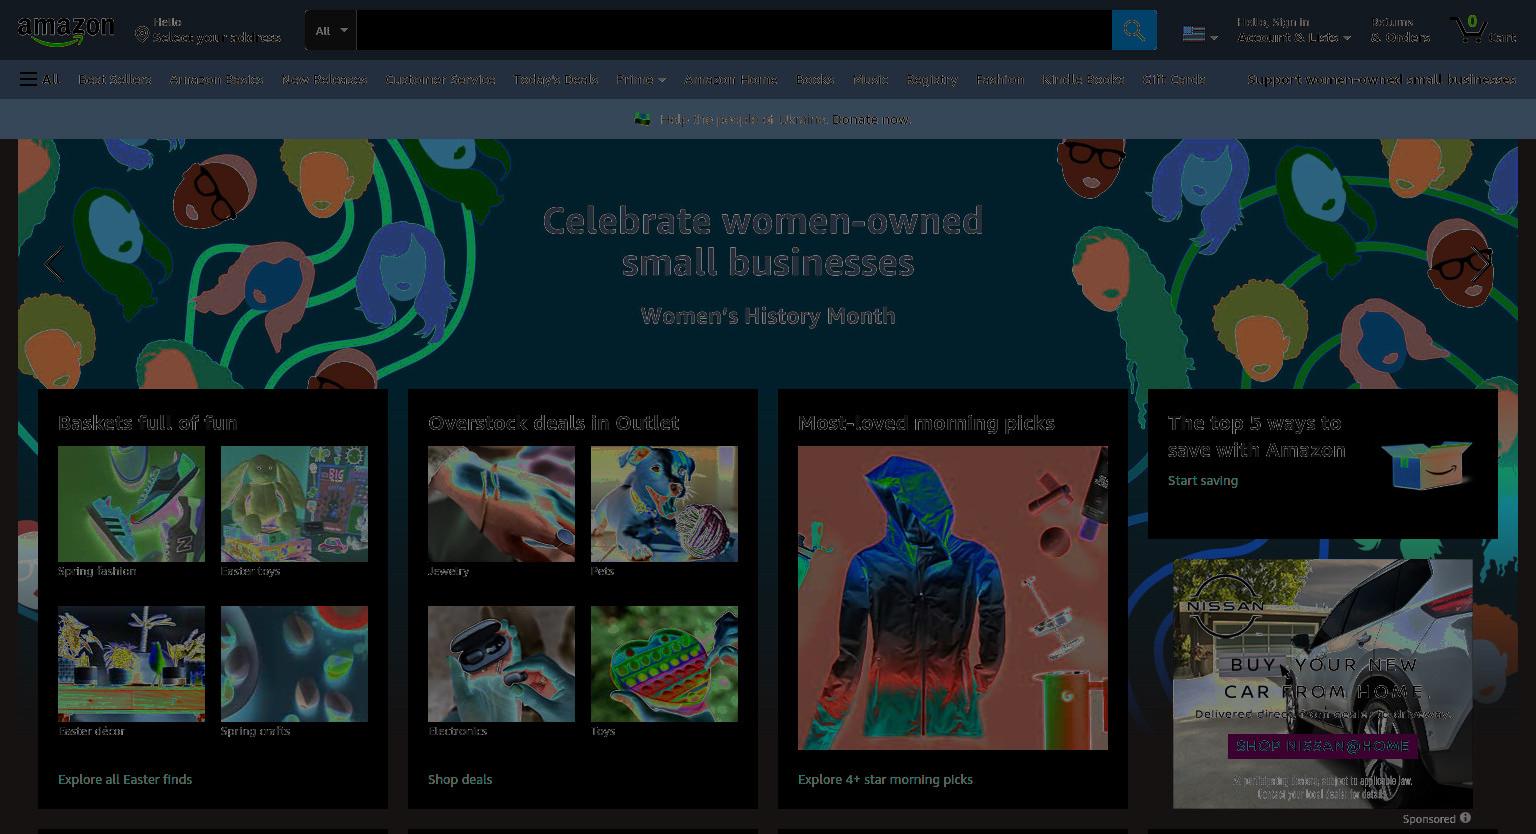The width and height of the screenshot is (1536, 834).
Task: Click Support women-owned small businesses link
Action: 1381,79
